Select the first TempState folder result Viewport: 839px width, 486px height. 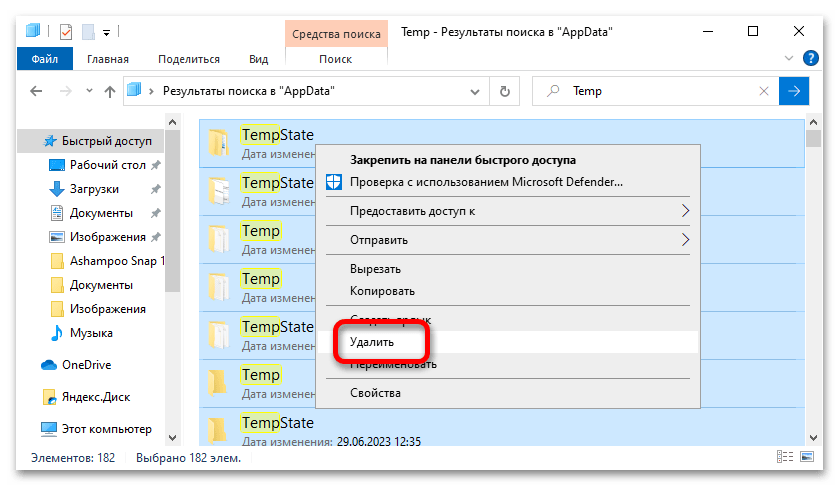501,143
